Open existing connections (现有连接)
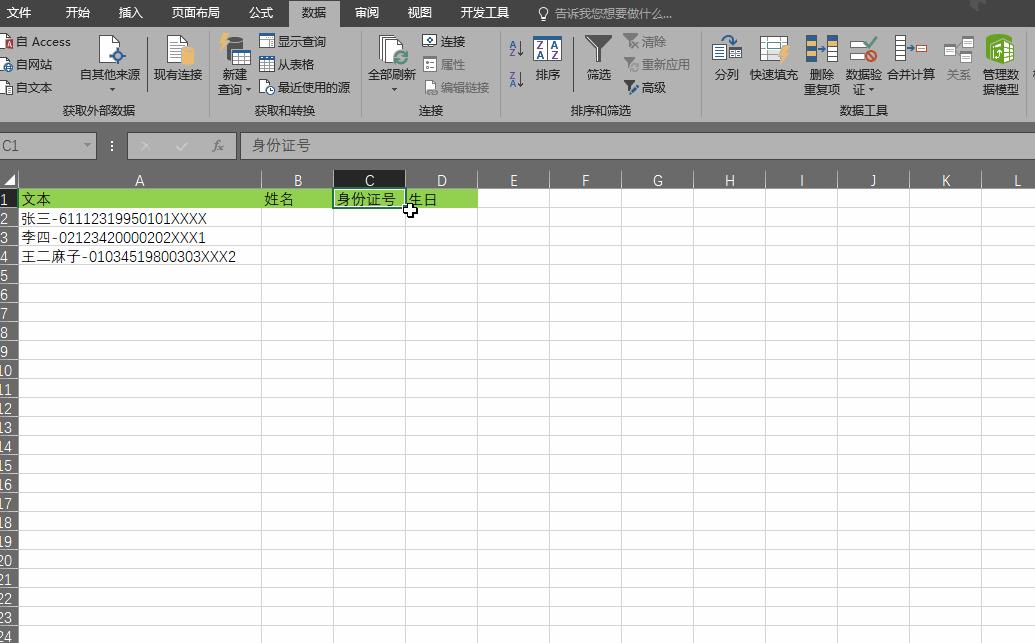 [x=178, y=59]
